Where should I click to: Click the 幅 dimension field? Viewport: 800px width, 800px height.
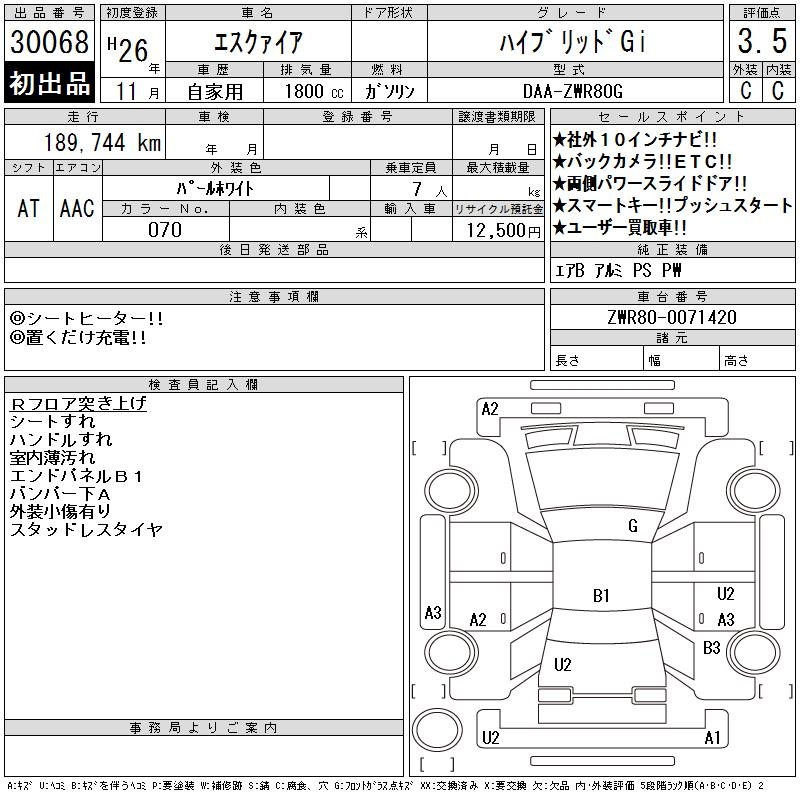pyautogui.click(x=682, y=357)
